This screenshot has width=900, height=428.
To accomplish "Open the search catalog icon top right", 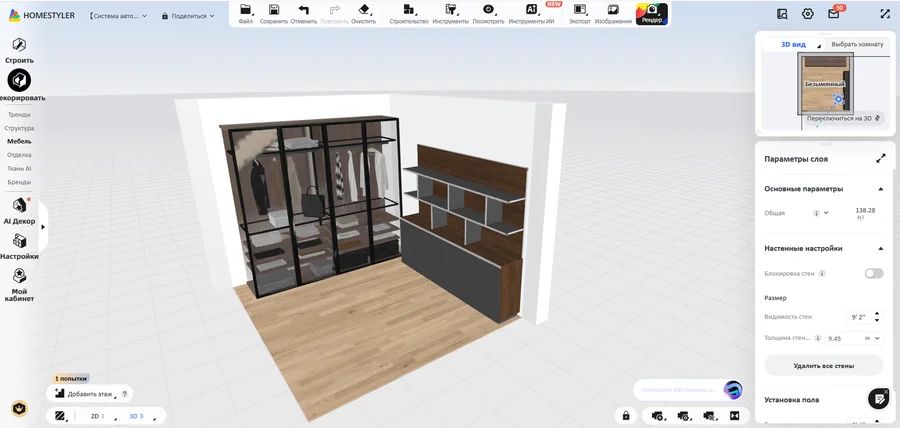I will (782, 14).
